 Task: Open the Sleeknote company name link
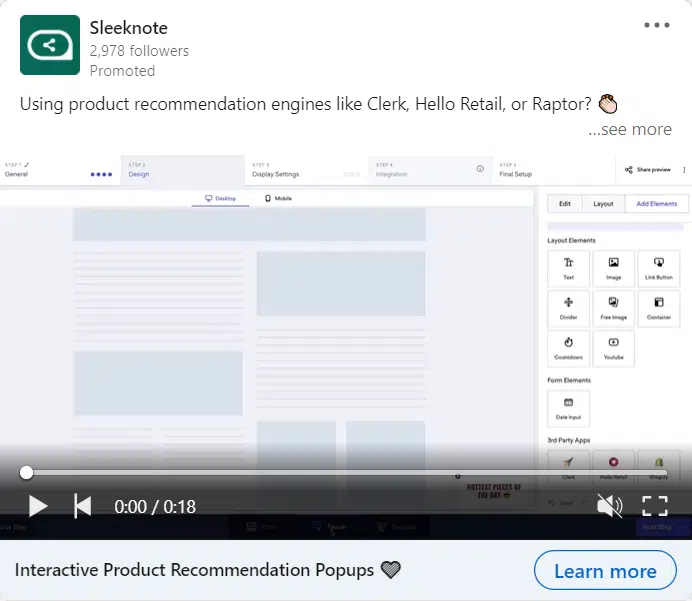(130, 27)
